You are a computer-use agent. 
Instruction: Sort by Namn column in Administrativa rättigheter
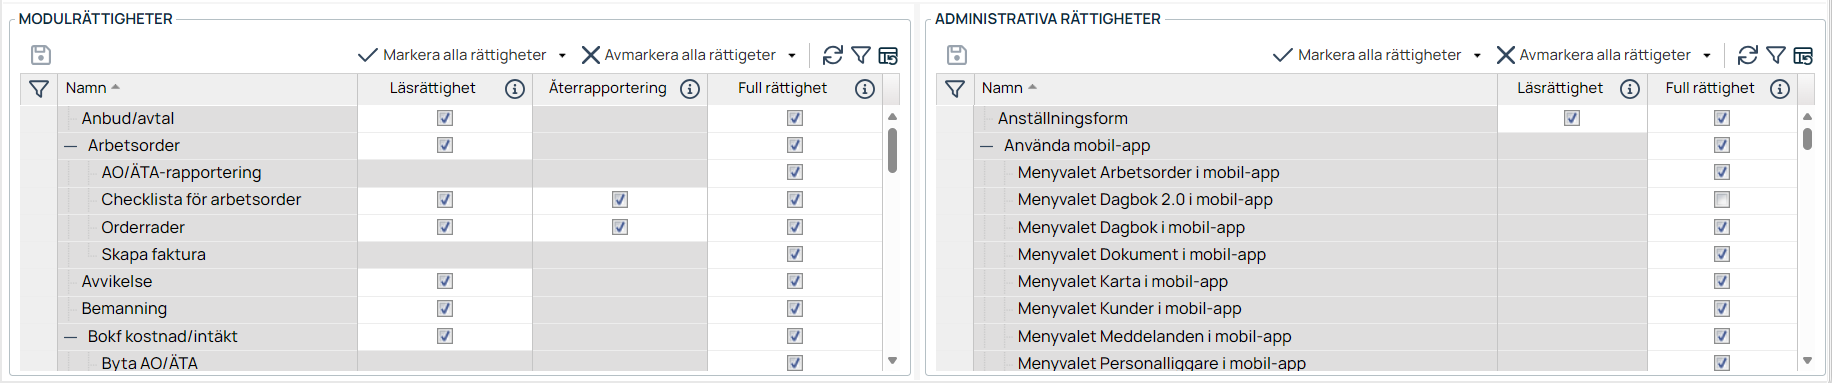pyautogui.click(x=1002, y=88)
